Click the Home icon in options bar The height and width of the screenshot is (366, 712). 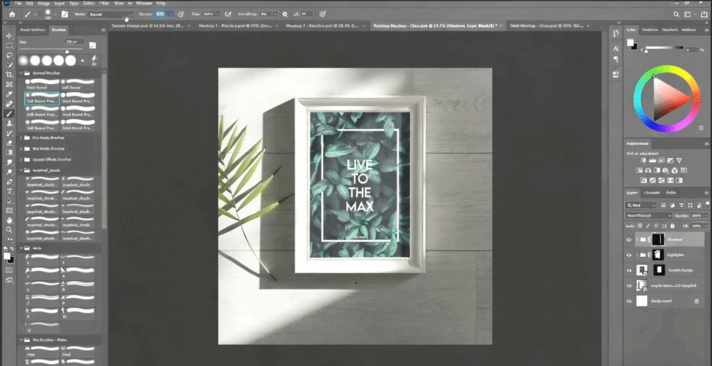pos(12,15)
